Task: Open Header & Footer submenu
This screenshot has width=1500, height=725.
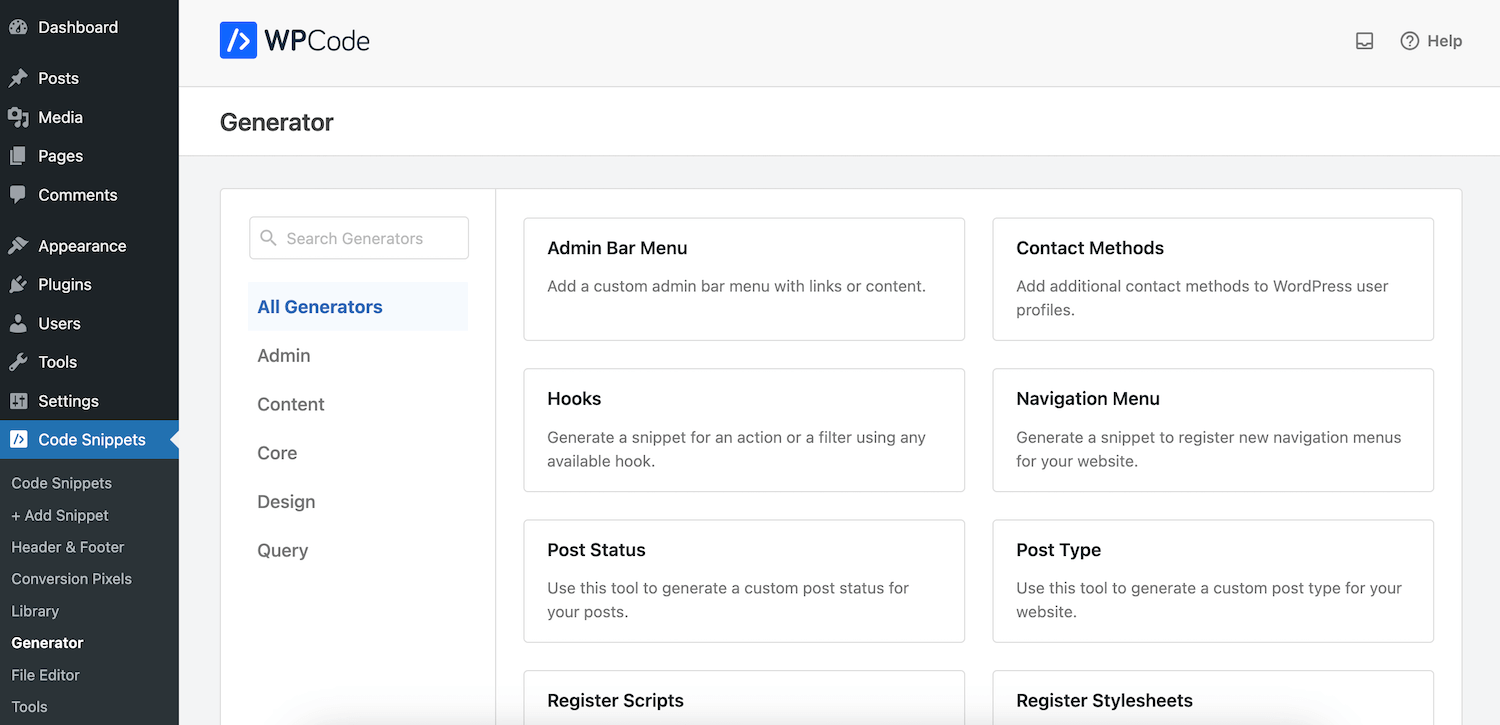Action: [x=68, y=547]
